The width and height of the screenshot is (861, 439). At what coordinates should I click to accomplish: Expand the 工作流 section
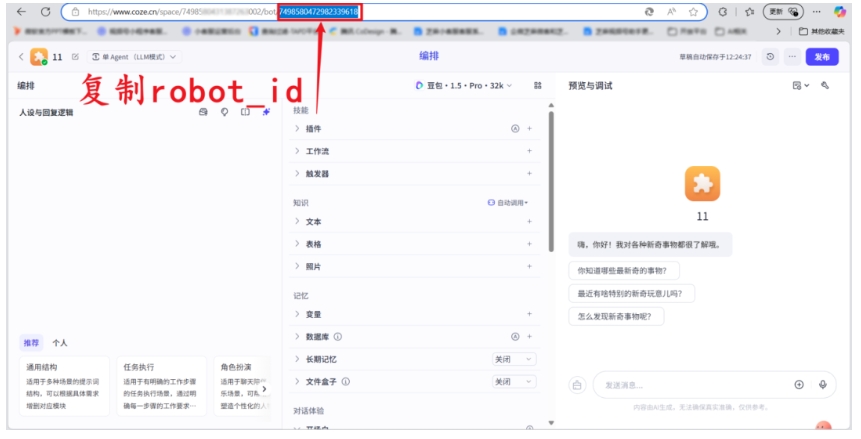297,151
